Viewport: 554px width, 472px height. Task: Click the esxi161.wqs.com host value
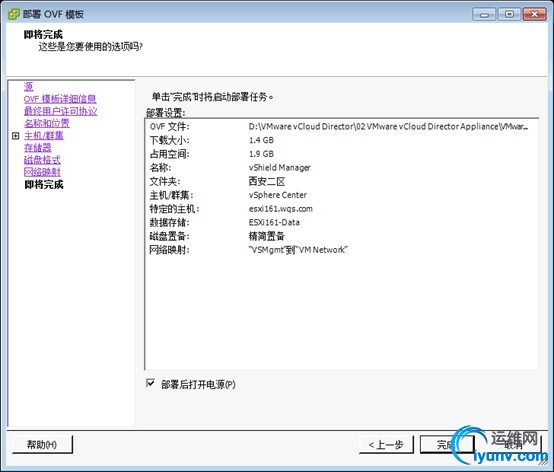point(281,209)
